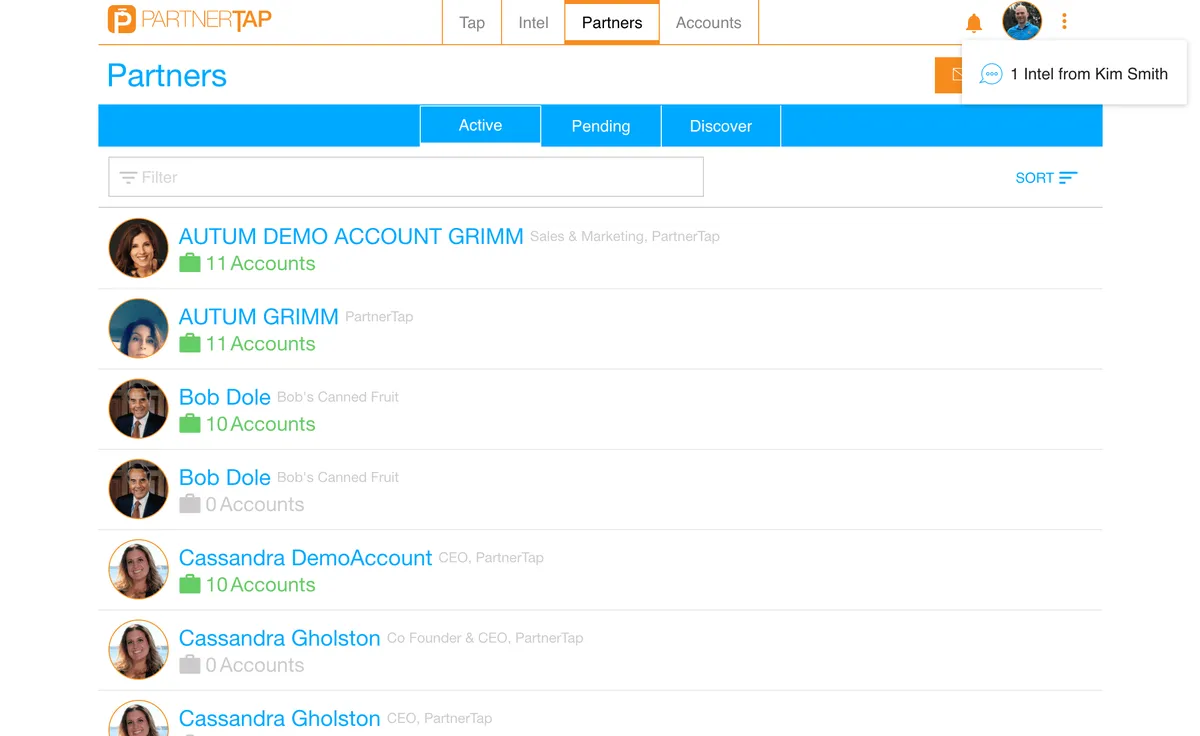Open Cassandra Gholston CEO, PartnerTap profile
This screenshot has width=1200, height=736.
tap(279, 718)
